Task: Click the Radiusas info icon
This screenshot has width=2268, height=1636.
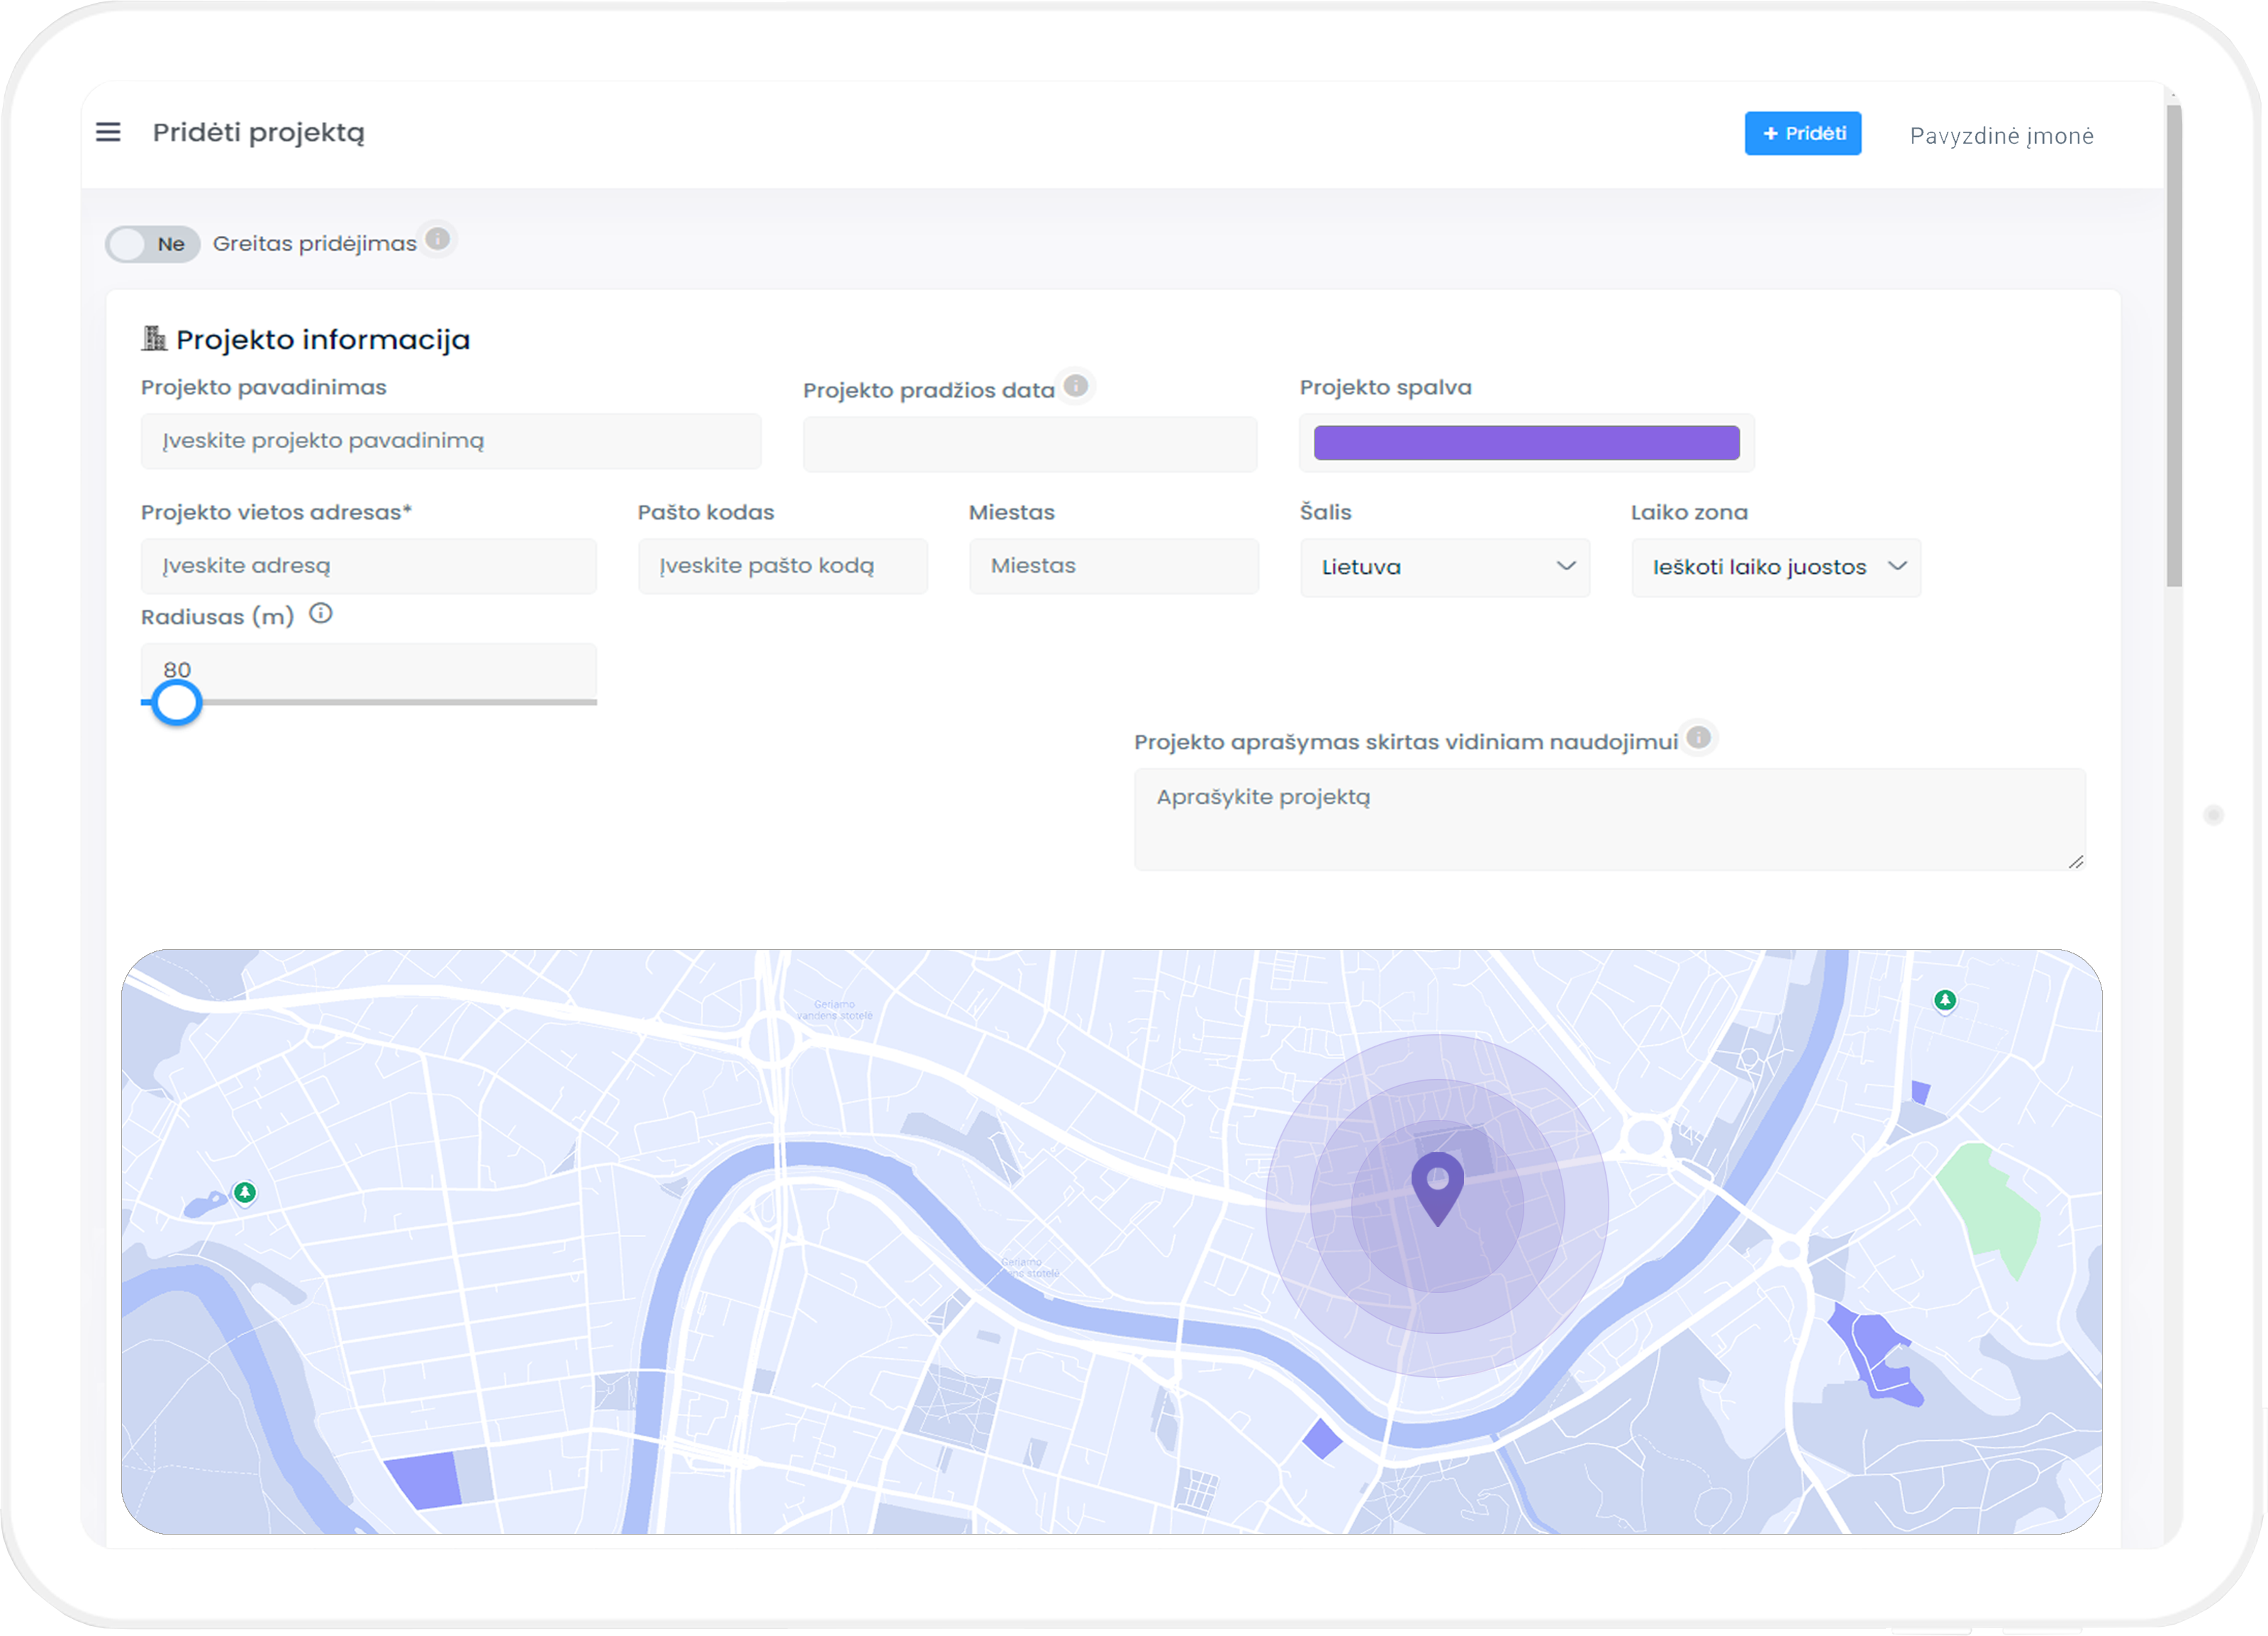Action: point(320,614)
